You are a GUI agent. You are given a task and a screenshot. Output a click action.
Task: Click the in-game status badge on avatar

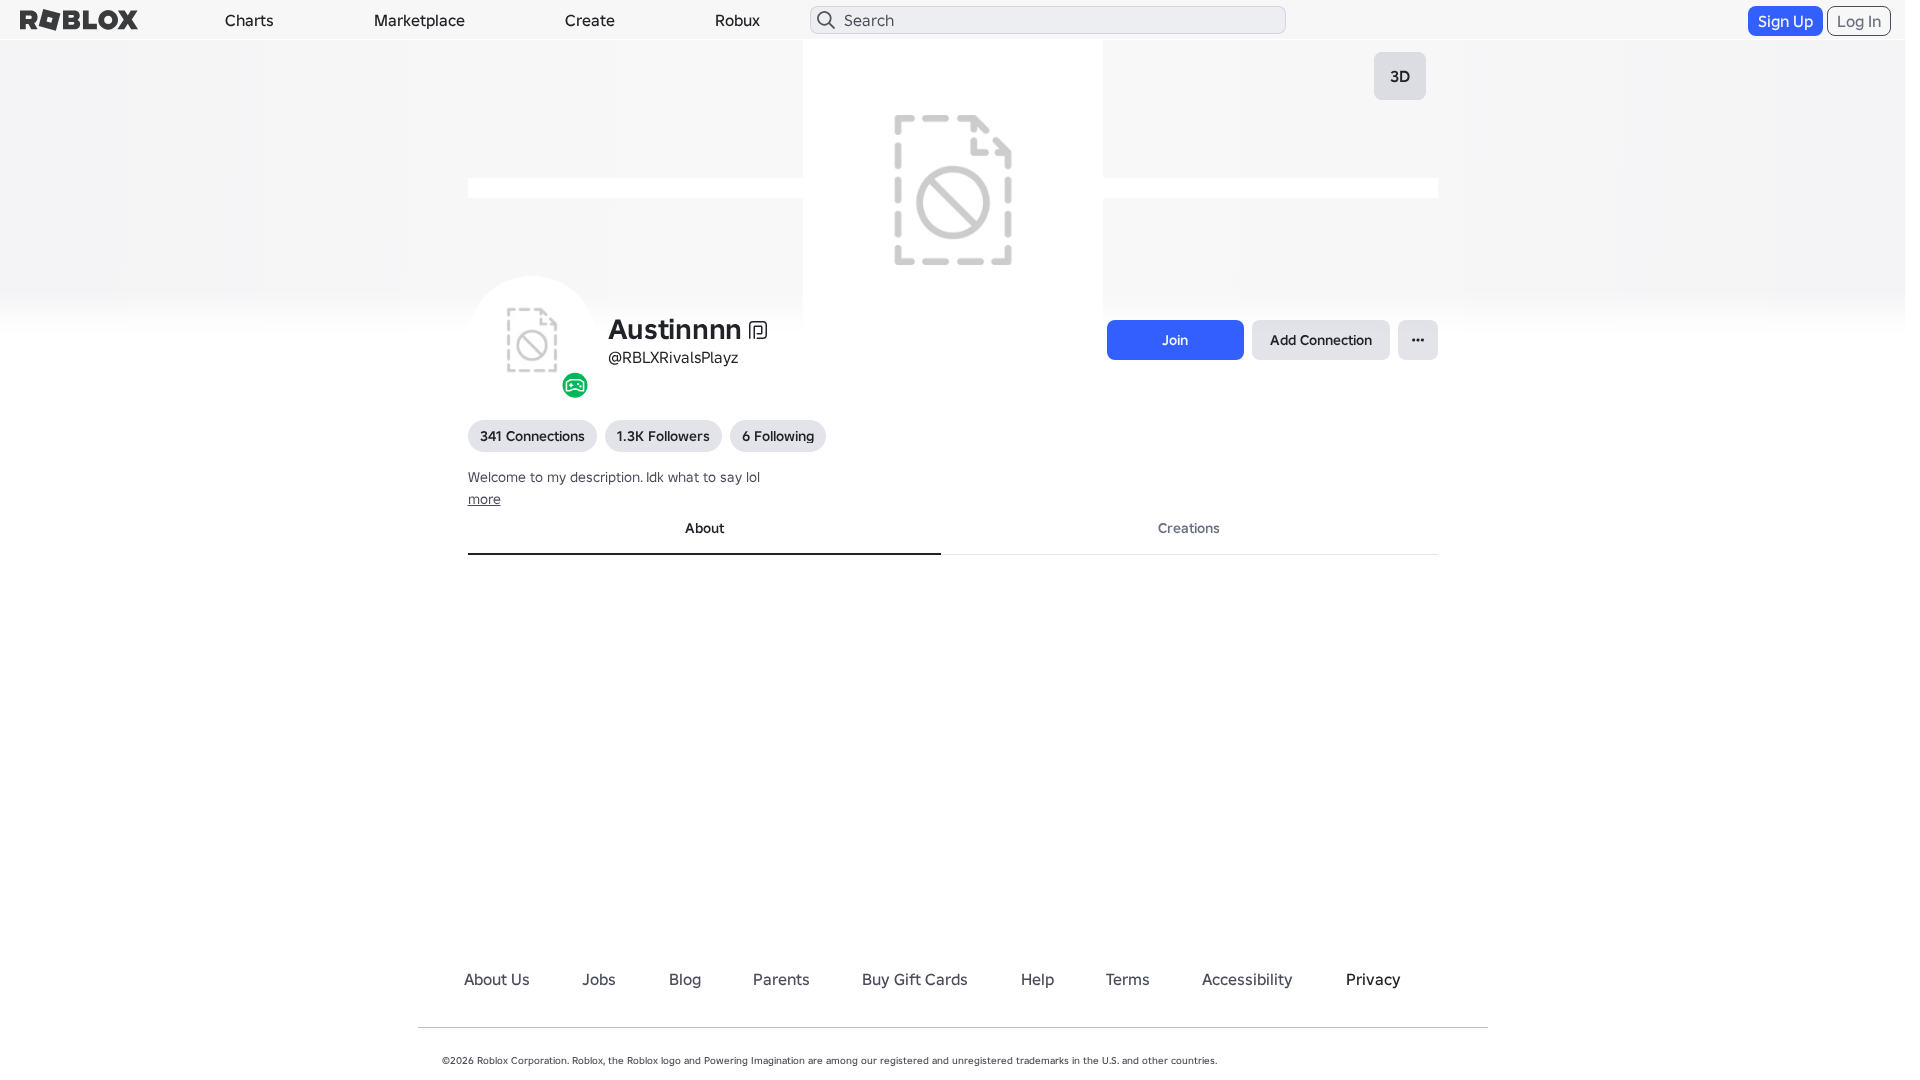click(x=575, y=386)
